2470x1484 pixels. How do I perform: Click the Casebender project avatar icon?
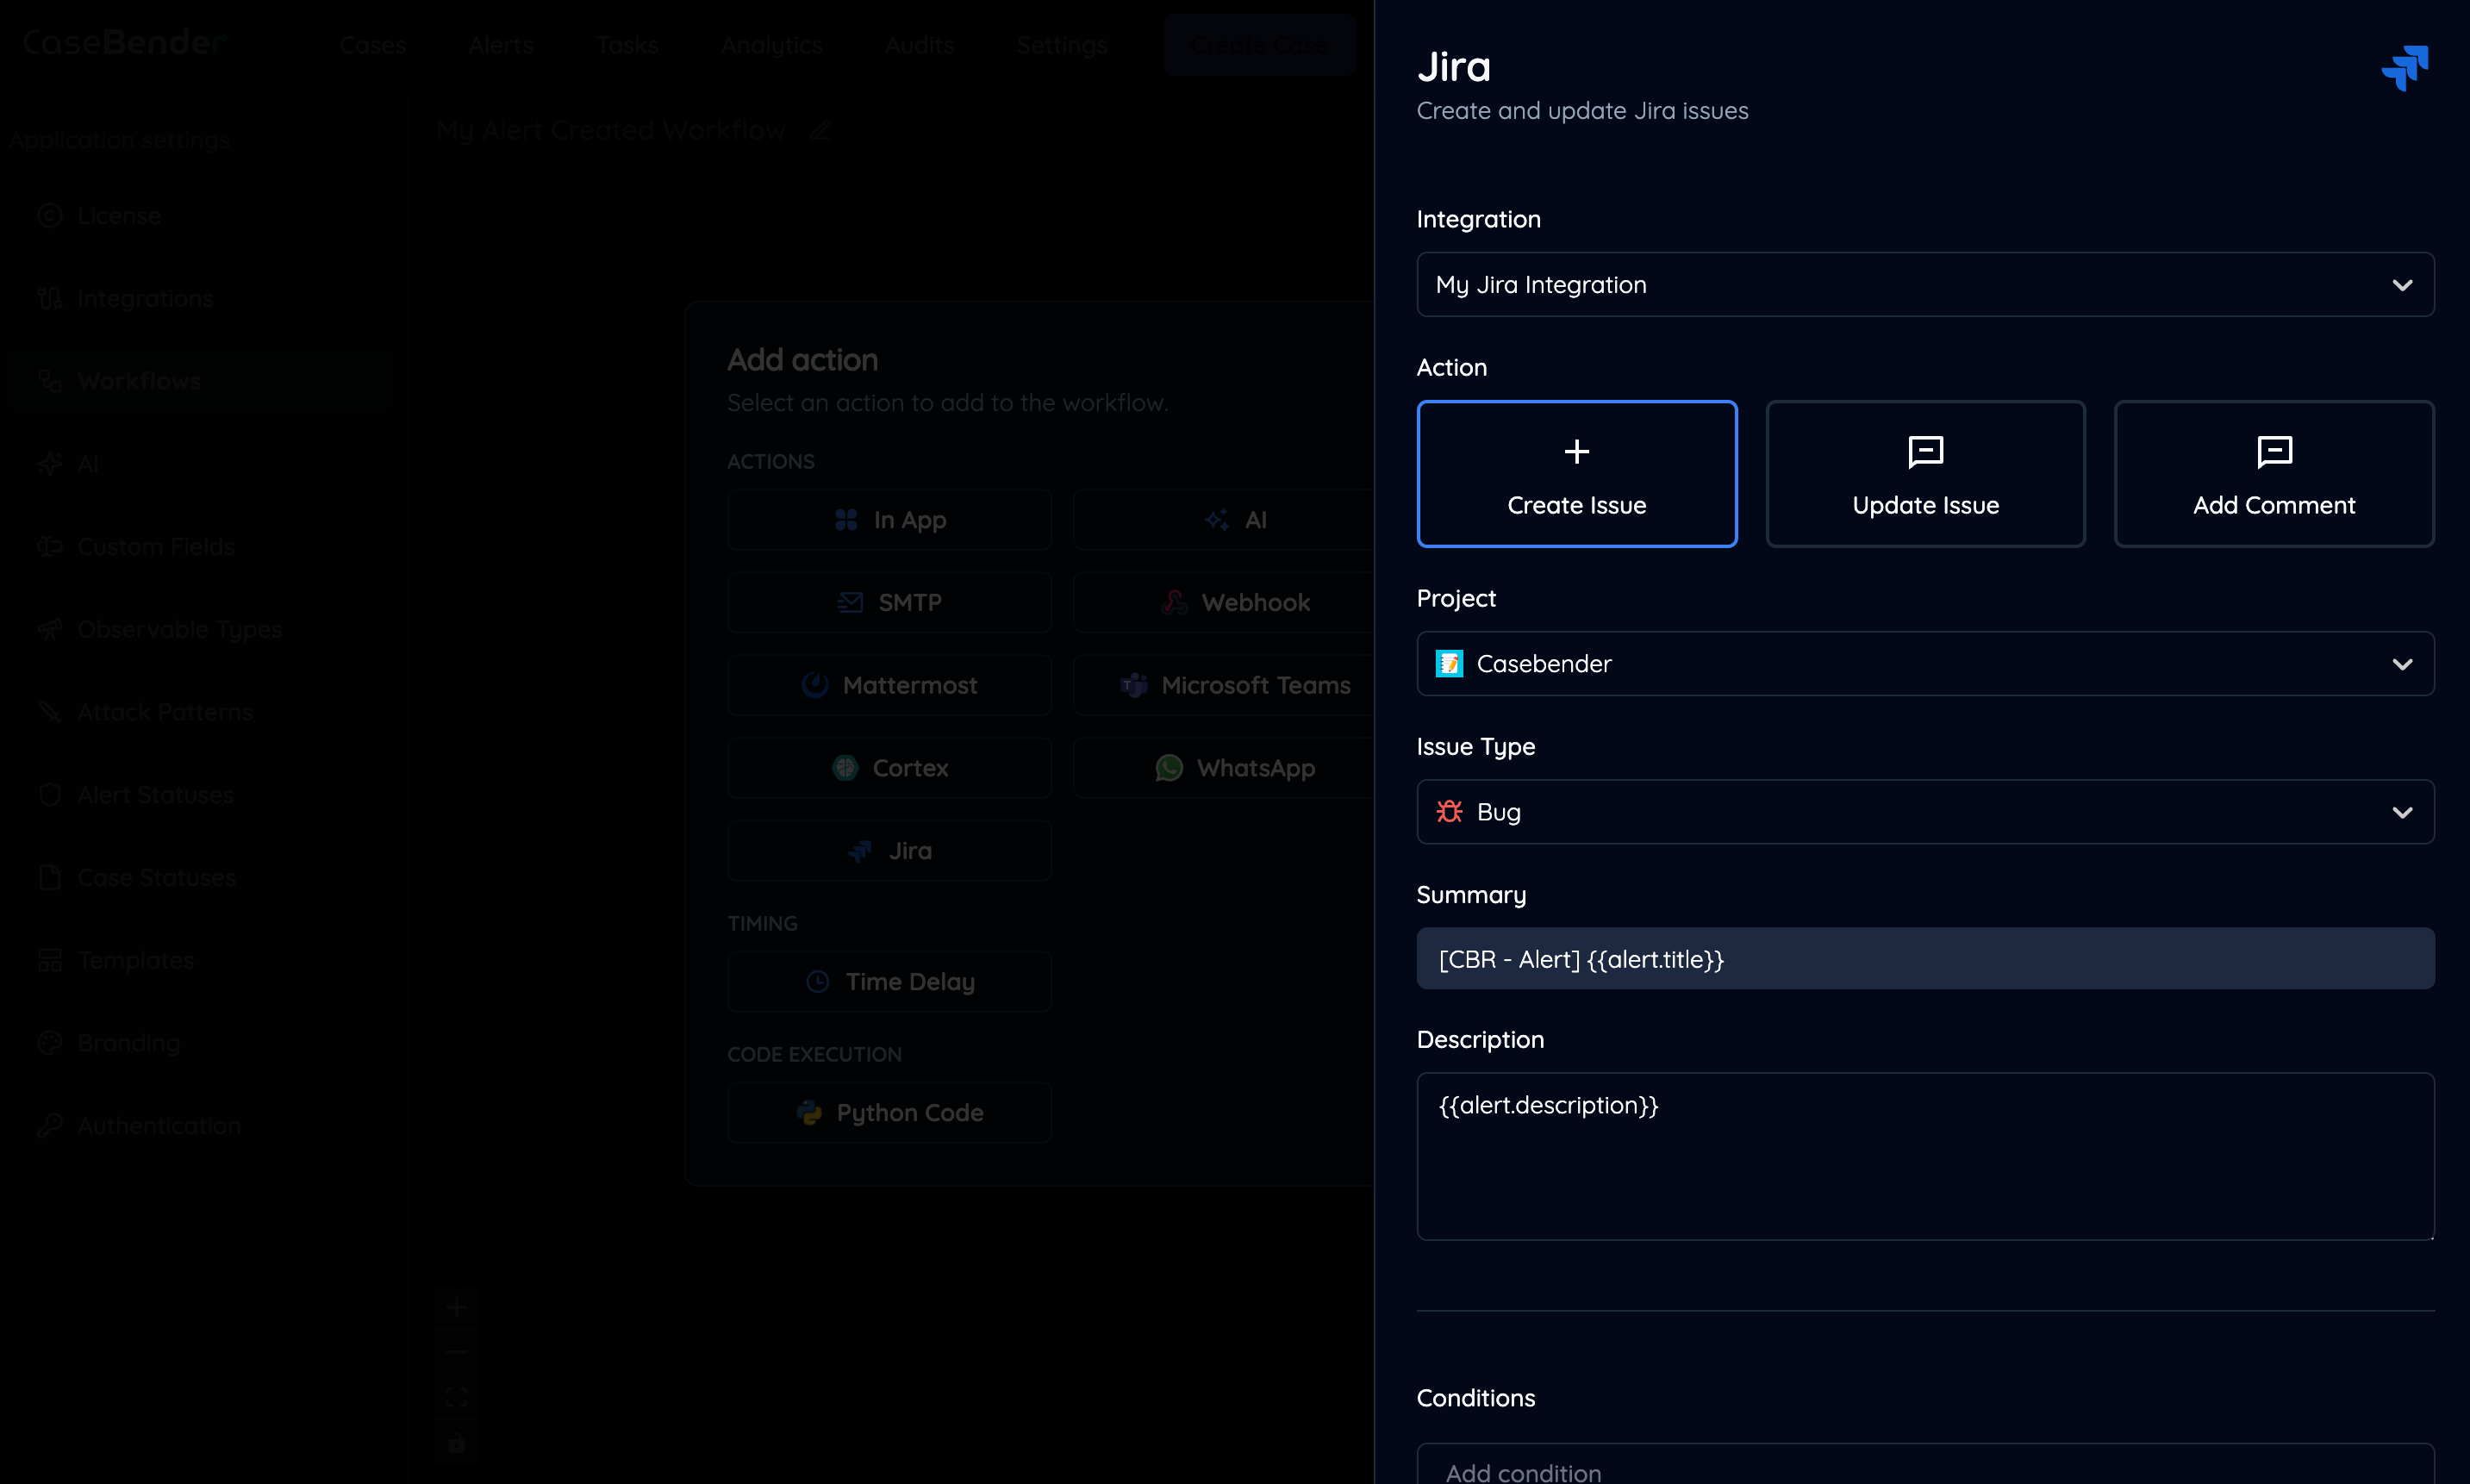click(1449, 664)
